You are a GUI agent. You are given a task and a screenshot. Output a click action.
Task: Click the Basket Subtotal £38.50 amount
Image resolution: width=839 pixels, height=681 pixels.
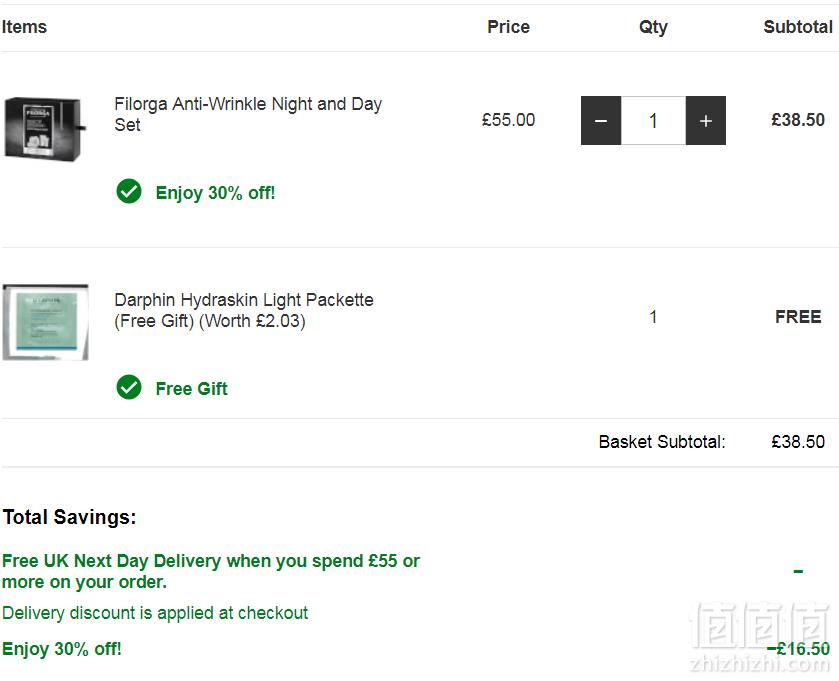(x=798, y=442)
